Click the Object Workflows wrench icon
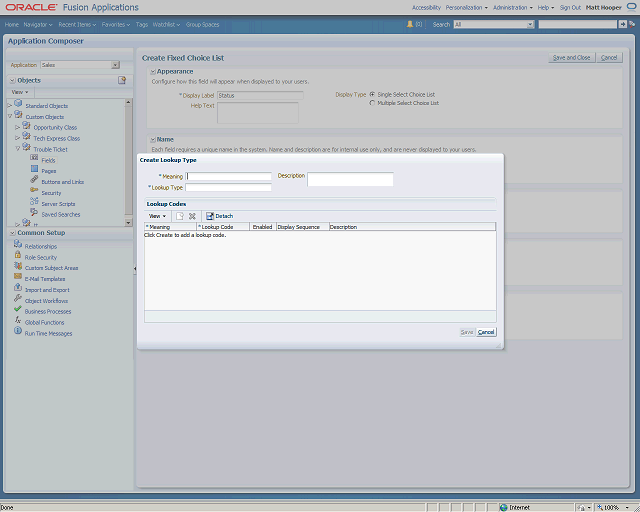This screenshot has width=640, height=512. click(x=18, y=298)
